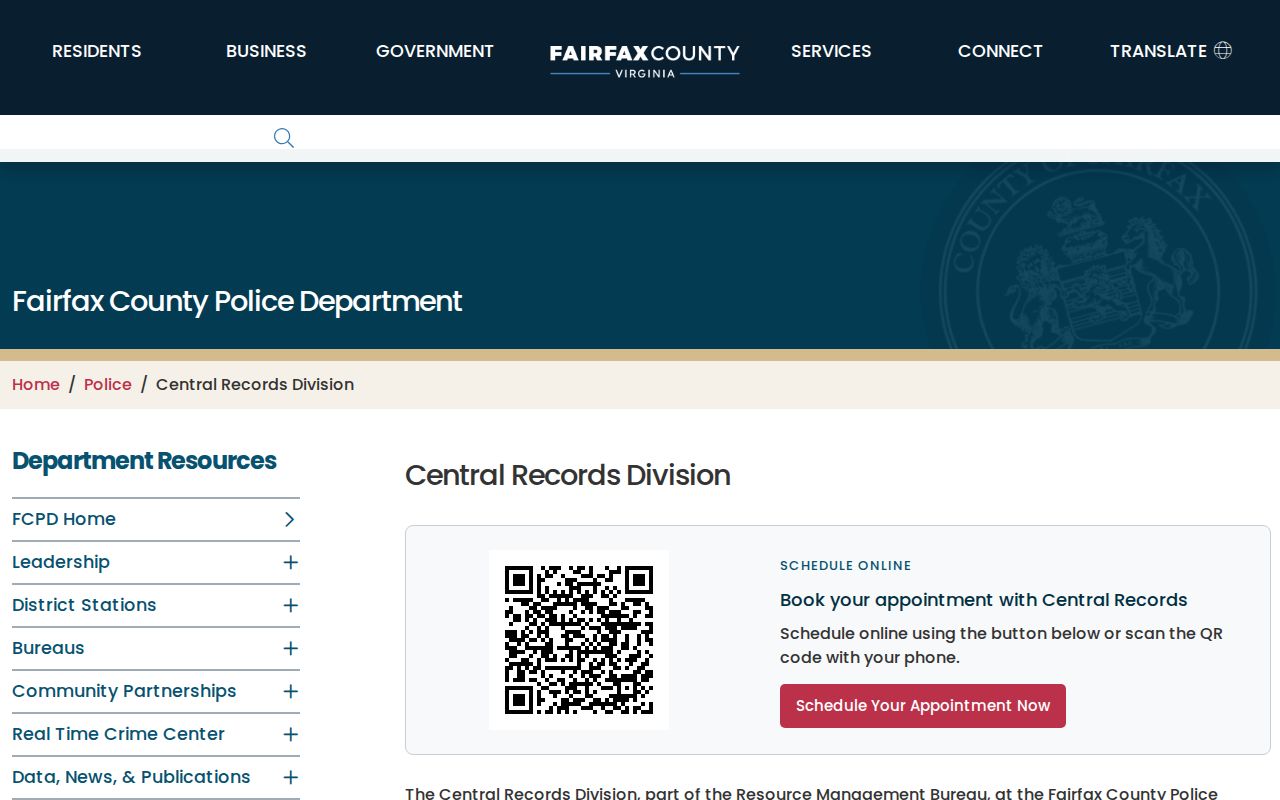Go to Home breadcrumb link

click(x=36, y=384)
